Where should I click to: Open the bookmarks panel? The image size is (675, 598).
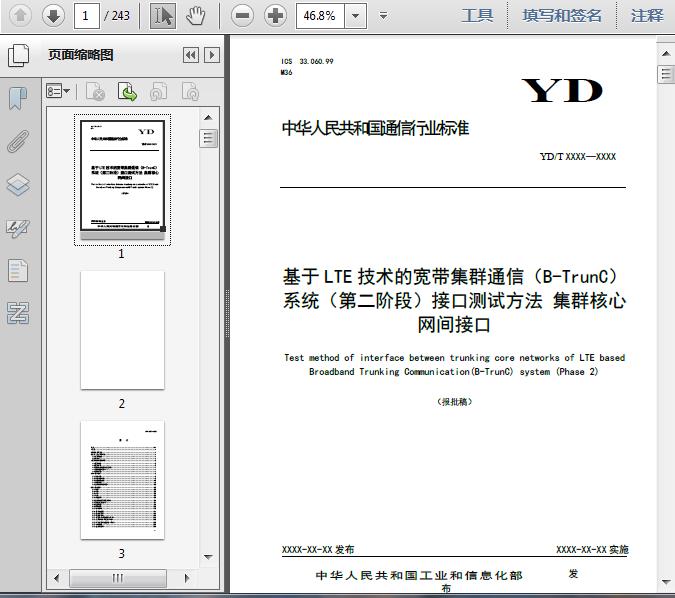tap(18, 98)
